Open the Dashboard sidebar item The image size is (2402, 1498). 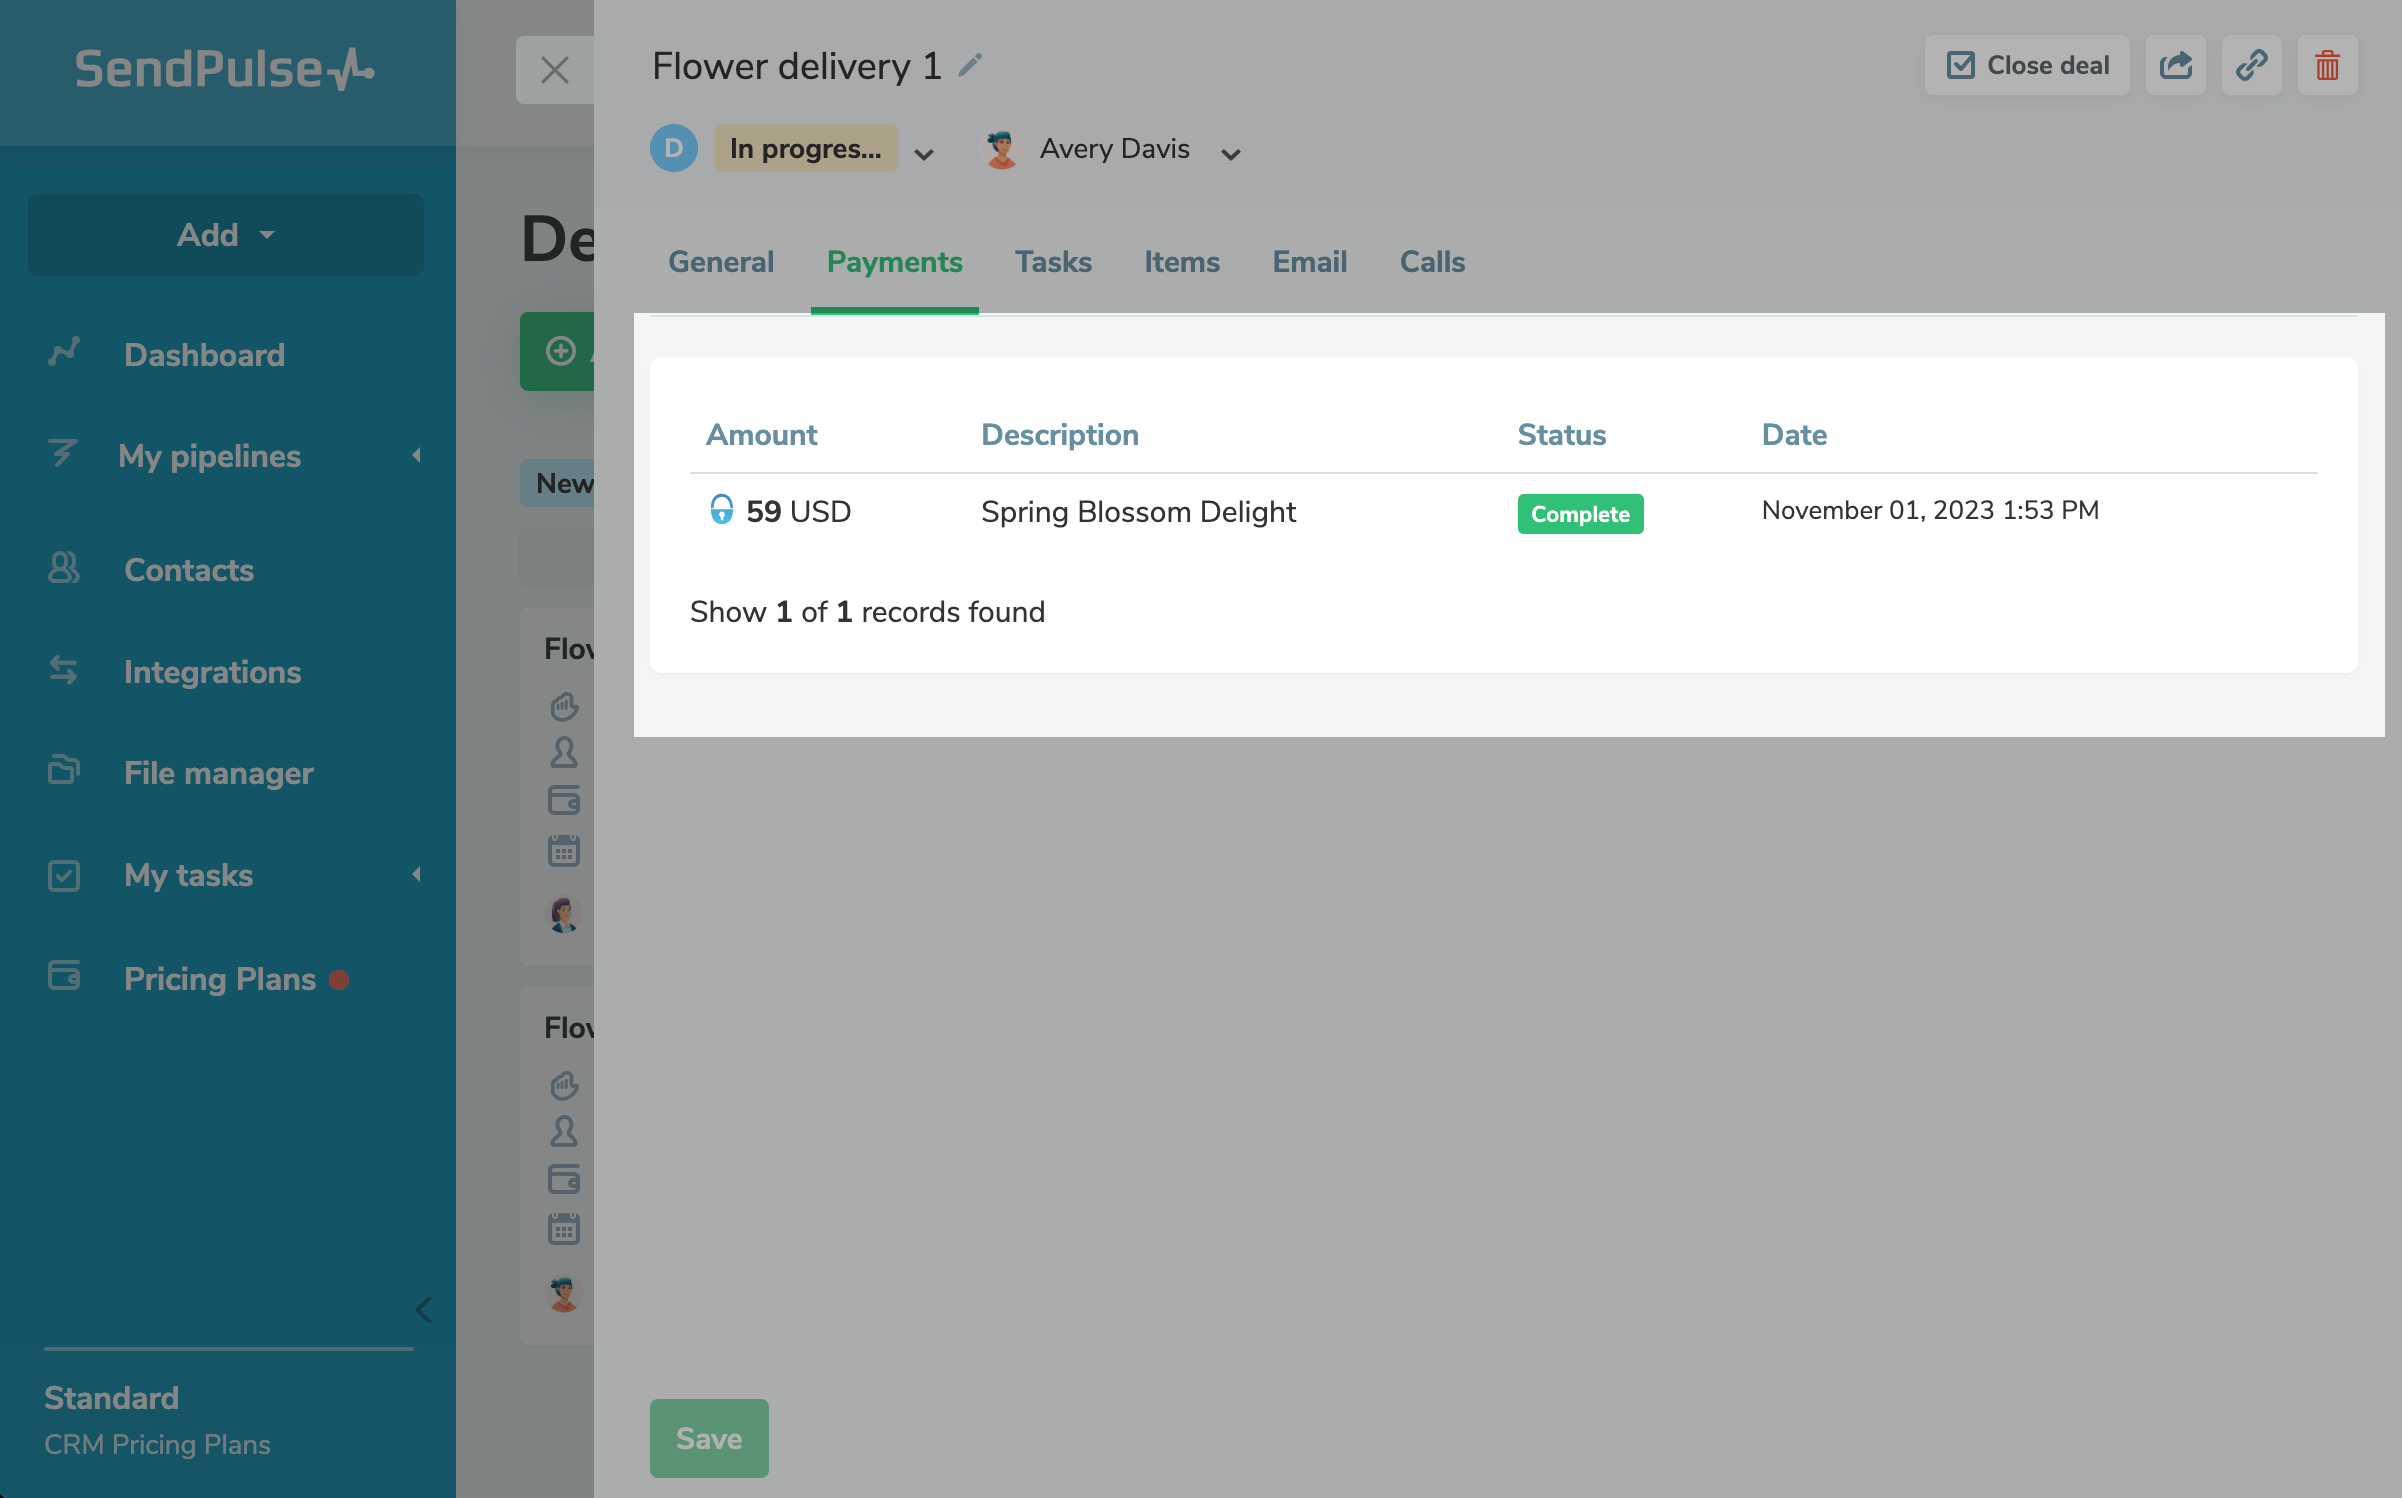pos(204,355)
